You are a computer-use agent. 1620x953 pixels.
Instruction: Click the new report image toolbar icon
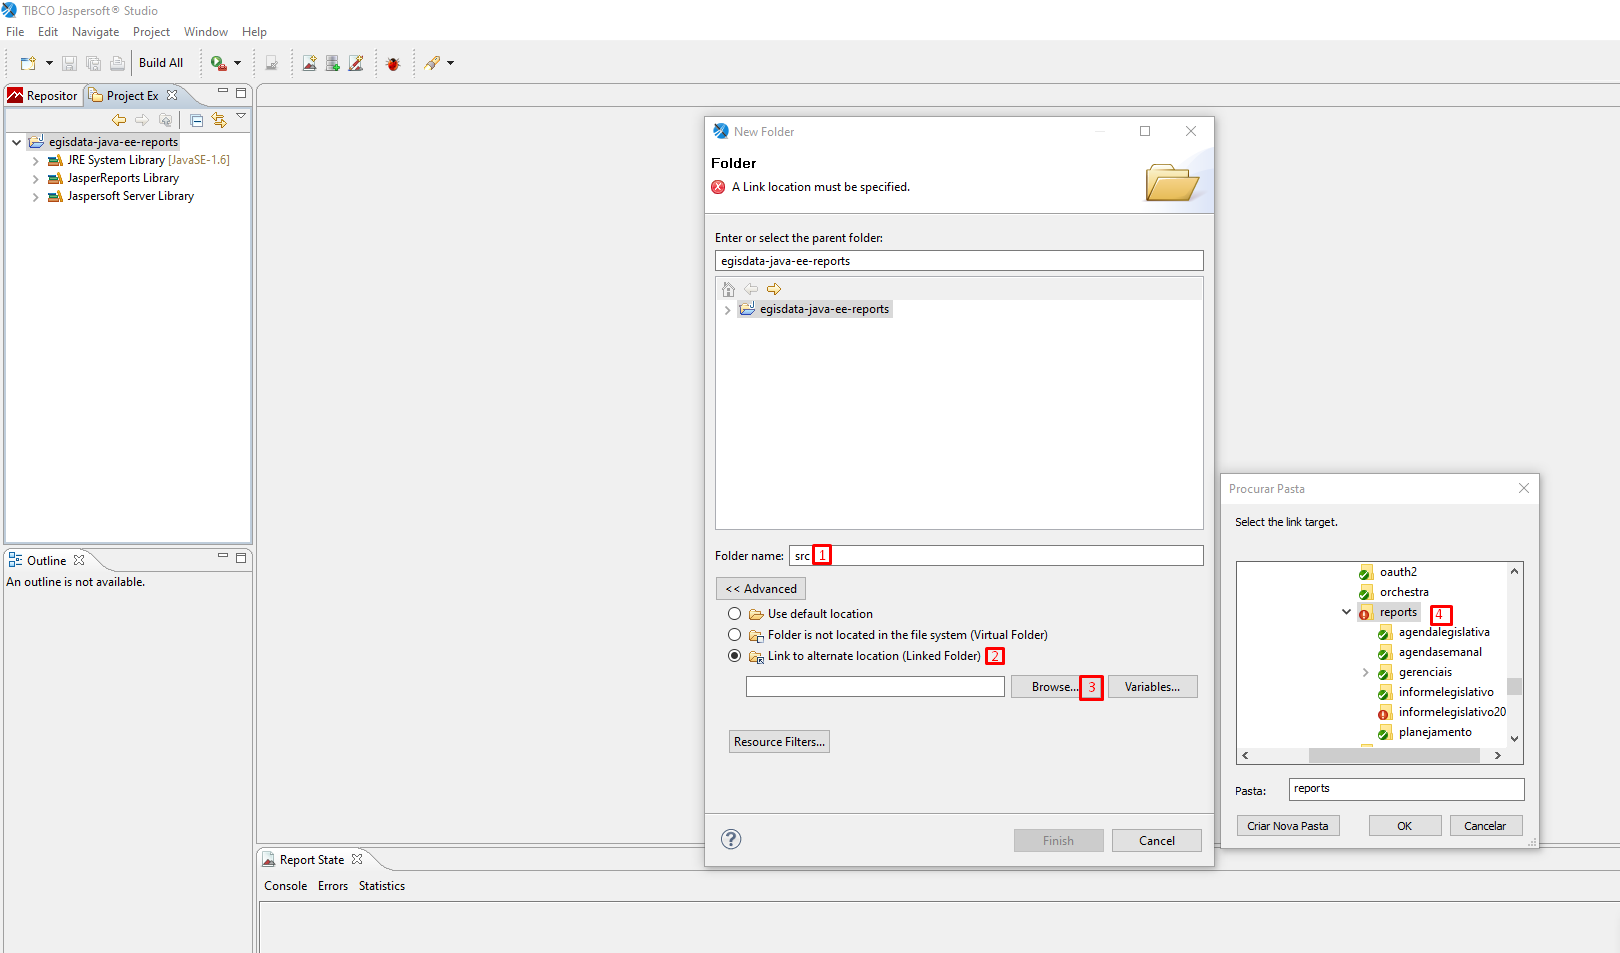point(310,63)
